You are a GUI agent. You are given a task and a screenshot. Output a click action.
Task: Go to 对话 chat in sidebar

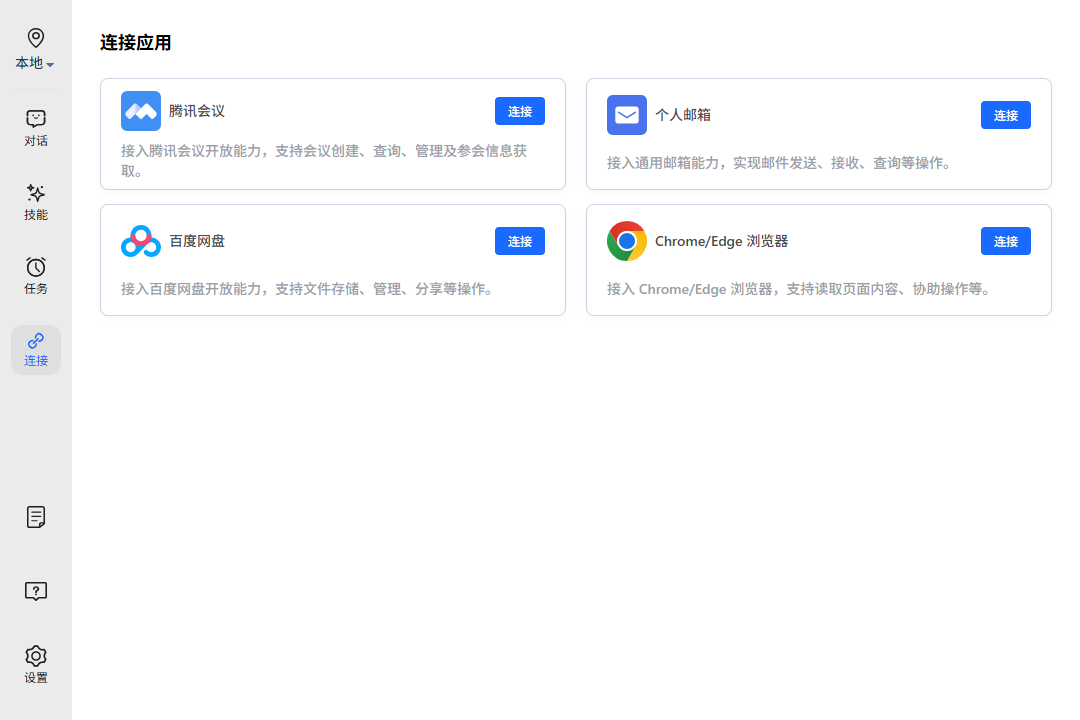pos(36,128)
